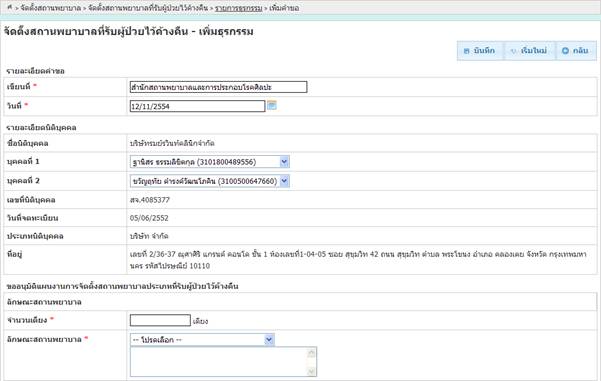Click breadcrumb จัดตั้งสถานพยาบาลที่รับผู้ป่วยไว้ค้างคืน
The image size is (601, 381).
pos(148,8)
